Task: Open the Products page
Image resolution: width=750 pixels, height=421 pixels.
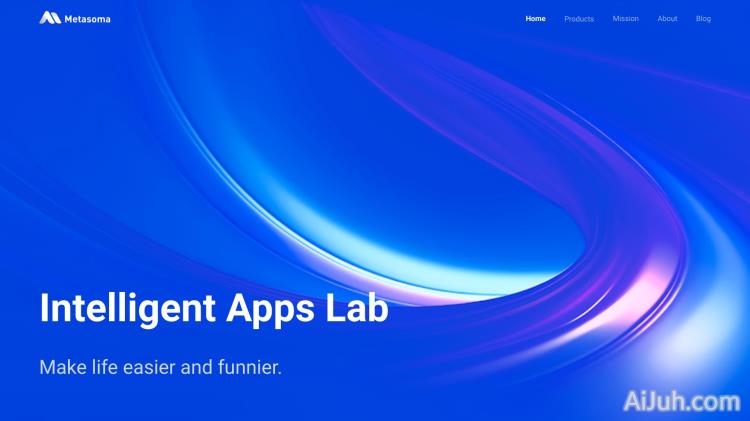Action: pos(578,18)
